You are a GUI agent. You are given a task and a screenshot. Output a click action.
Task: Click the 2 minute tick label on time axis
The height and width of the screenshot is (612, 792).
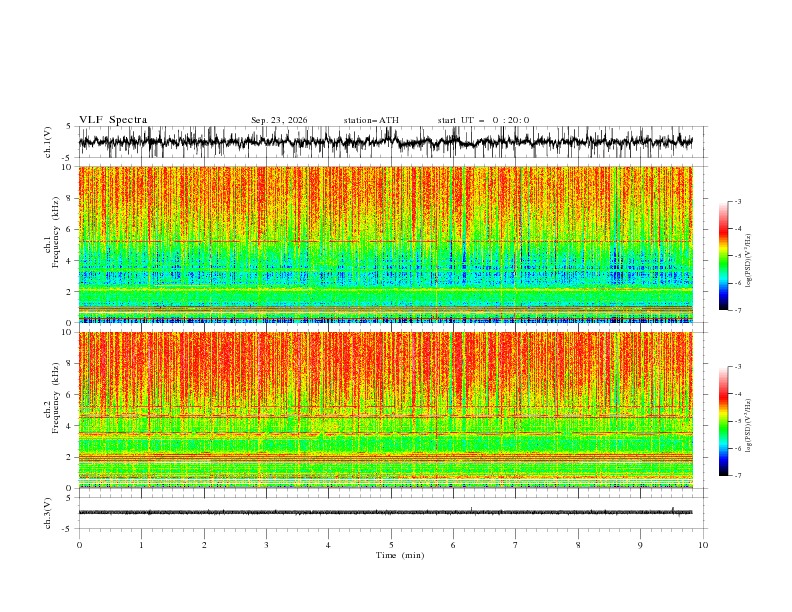pyautogui.click(x=204, y=545)
